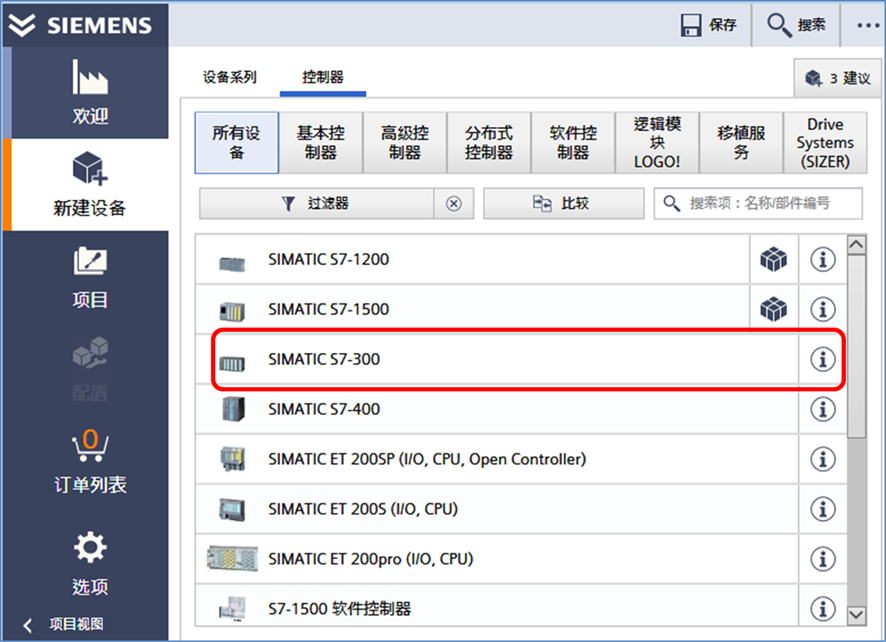This screenshot has width=886, height=642.
Task: Click the 比较 compare button
Action: [563, 203]
